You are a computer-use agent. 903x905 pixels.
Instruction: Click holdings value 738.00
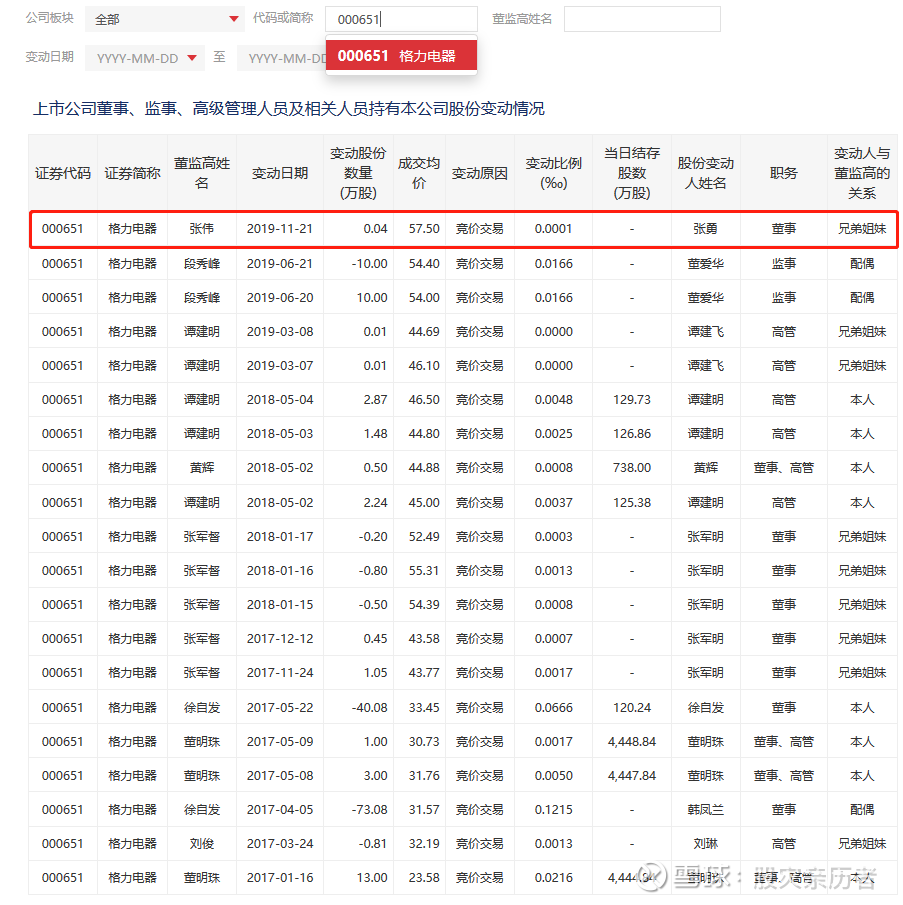click(x=632, y=468)
